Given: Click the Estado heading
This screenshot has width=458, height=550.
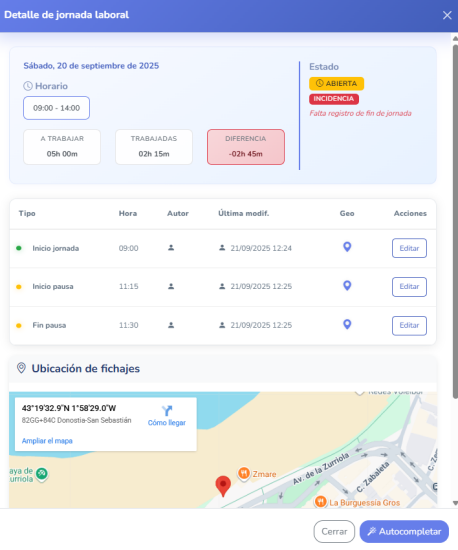Looking at the screenshot, I should pos(324,67).
